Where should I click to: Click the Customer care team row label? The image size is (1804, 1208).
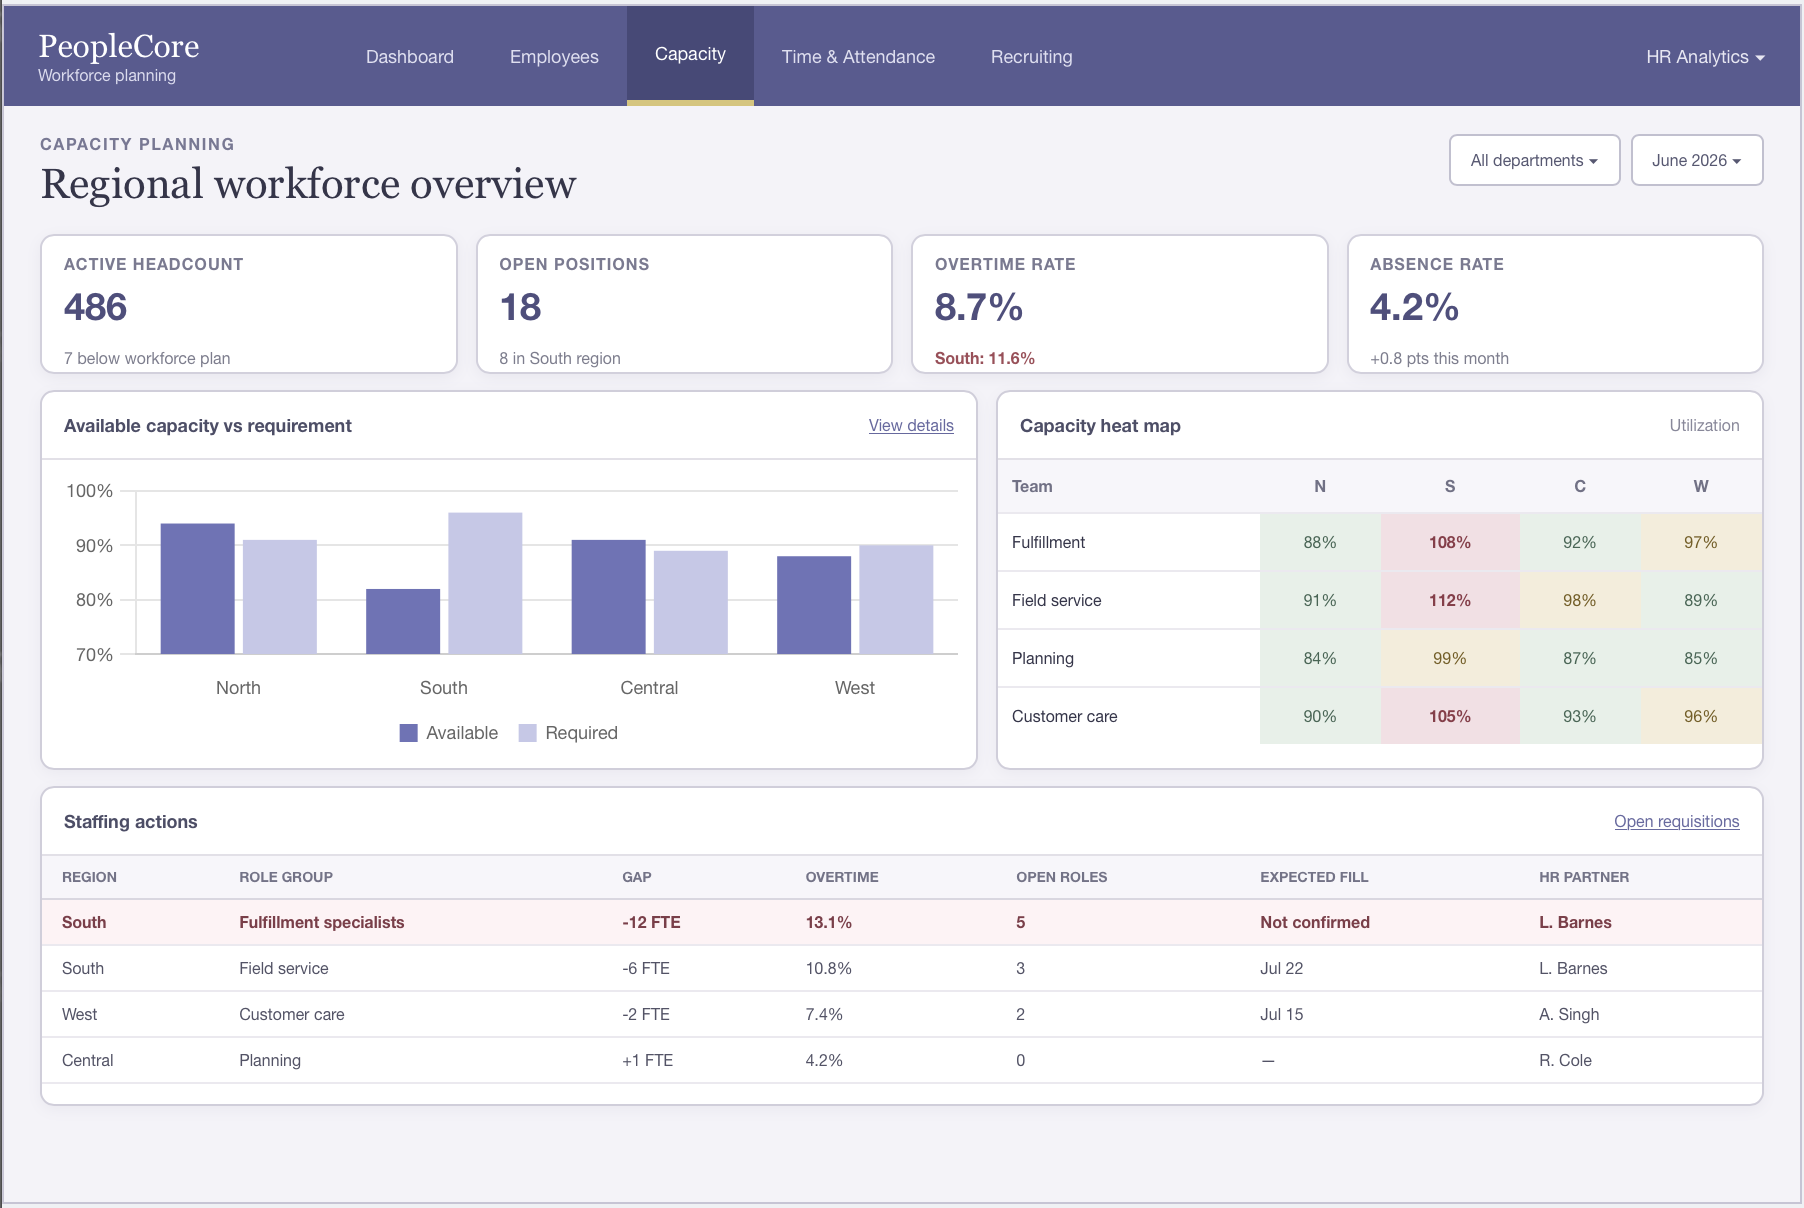[x=1064, y=716]
